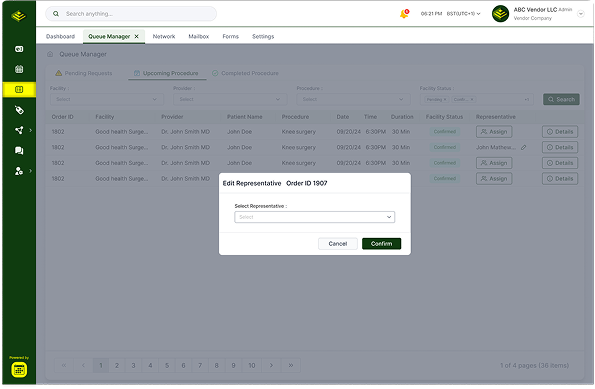Open the chat messages sidebar icon
Screen dimensions: 595x389
click(19, 151)
